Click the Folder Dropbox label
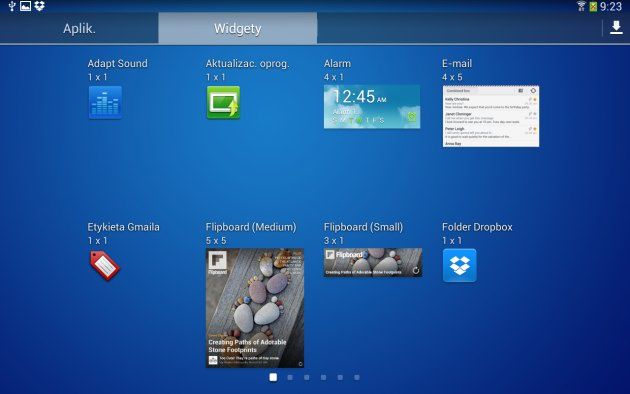 pyautogui.click(x=477, y=227)
